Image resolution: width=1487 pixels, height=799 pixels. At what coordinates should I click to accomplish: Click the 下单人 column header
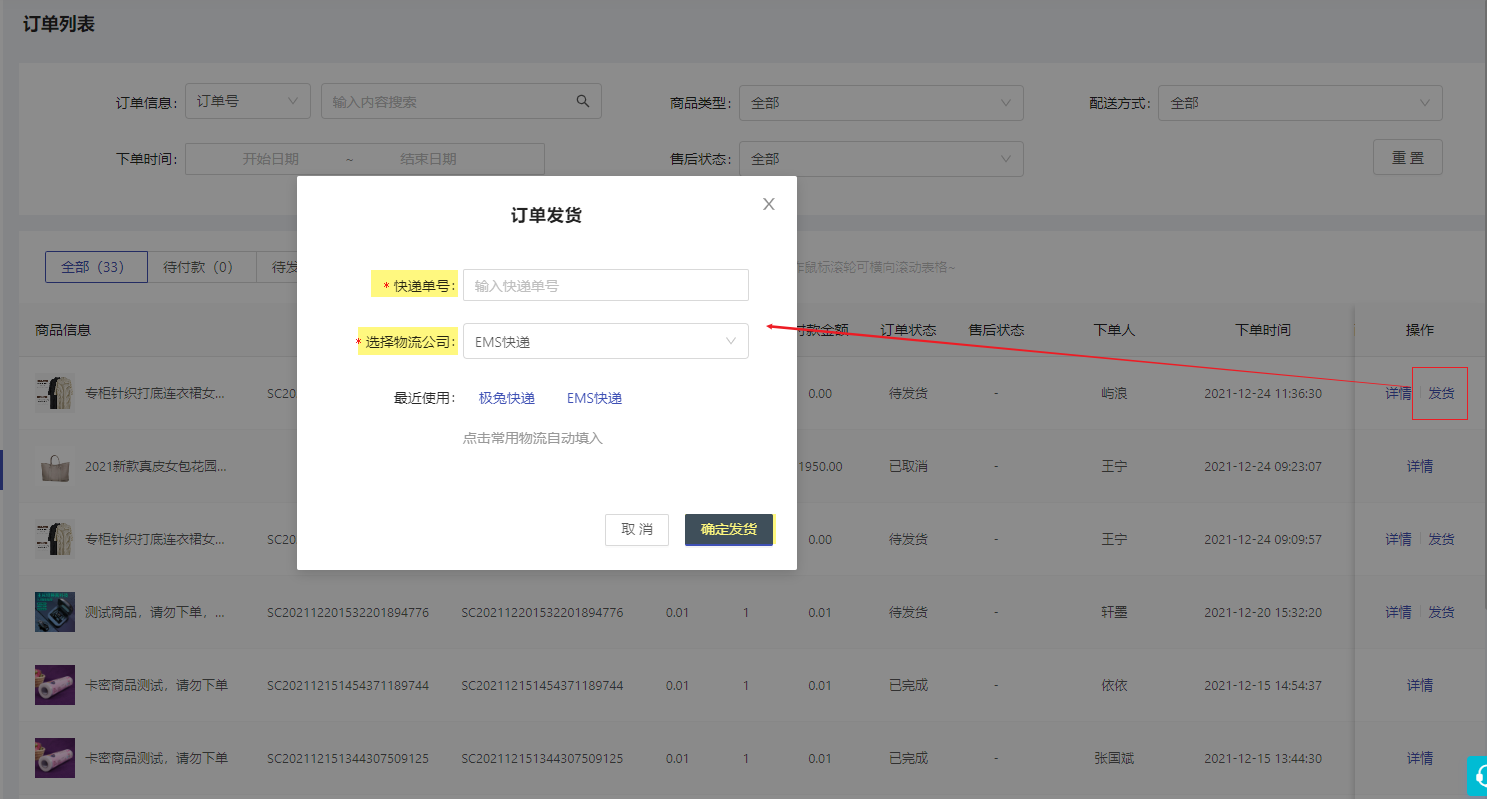pos(1114,330)
